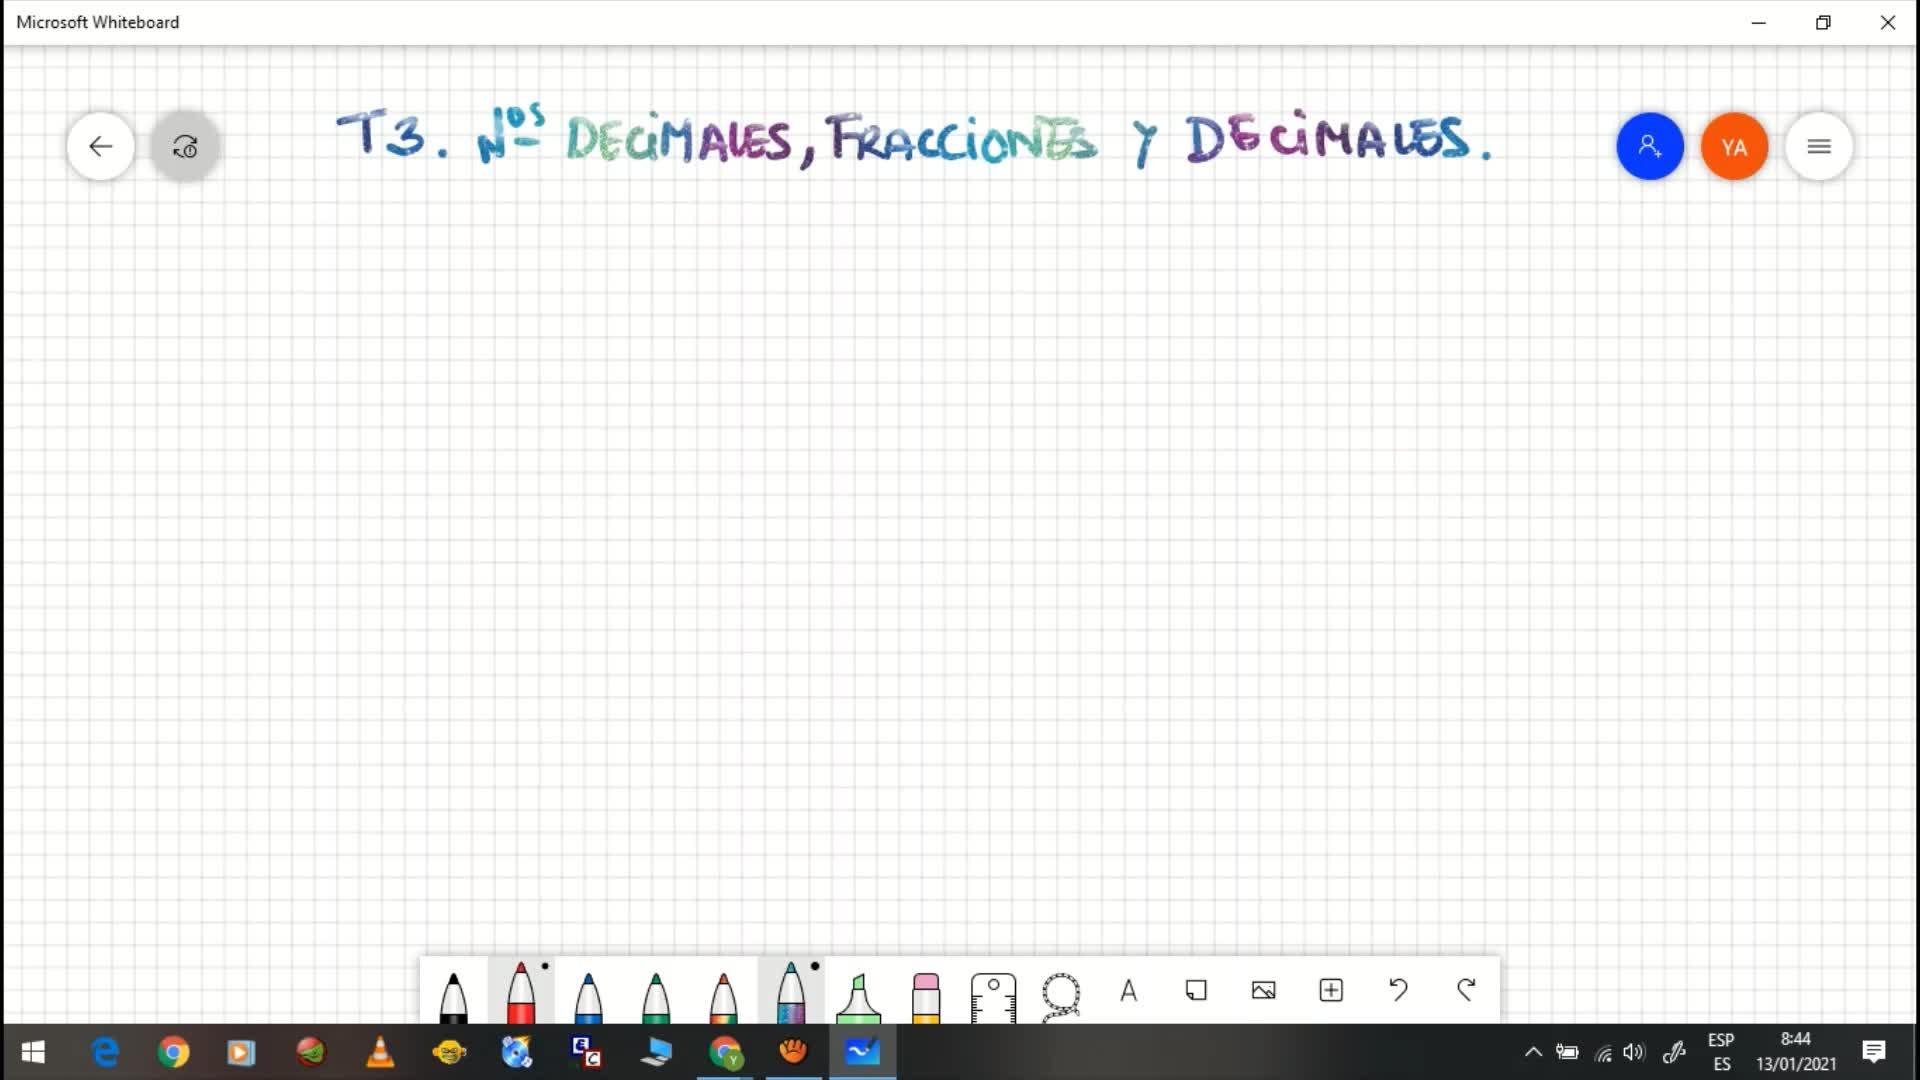Screen dimensions: 1920x1080
Task: Toggle the lasso select tool
Action: 1060,995
